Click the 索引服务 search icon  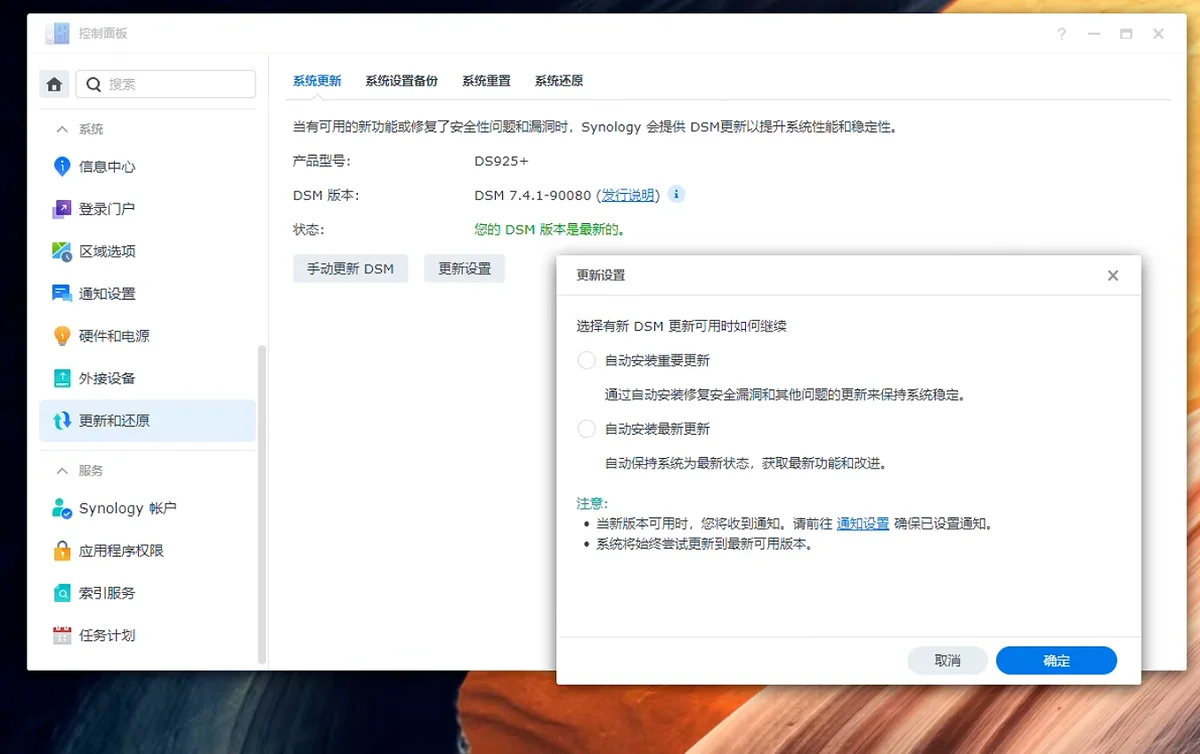pyautogui.click(x=61, y=593)
